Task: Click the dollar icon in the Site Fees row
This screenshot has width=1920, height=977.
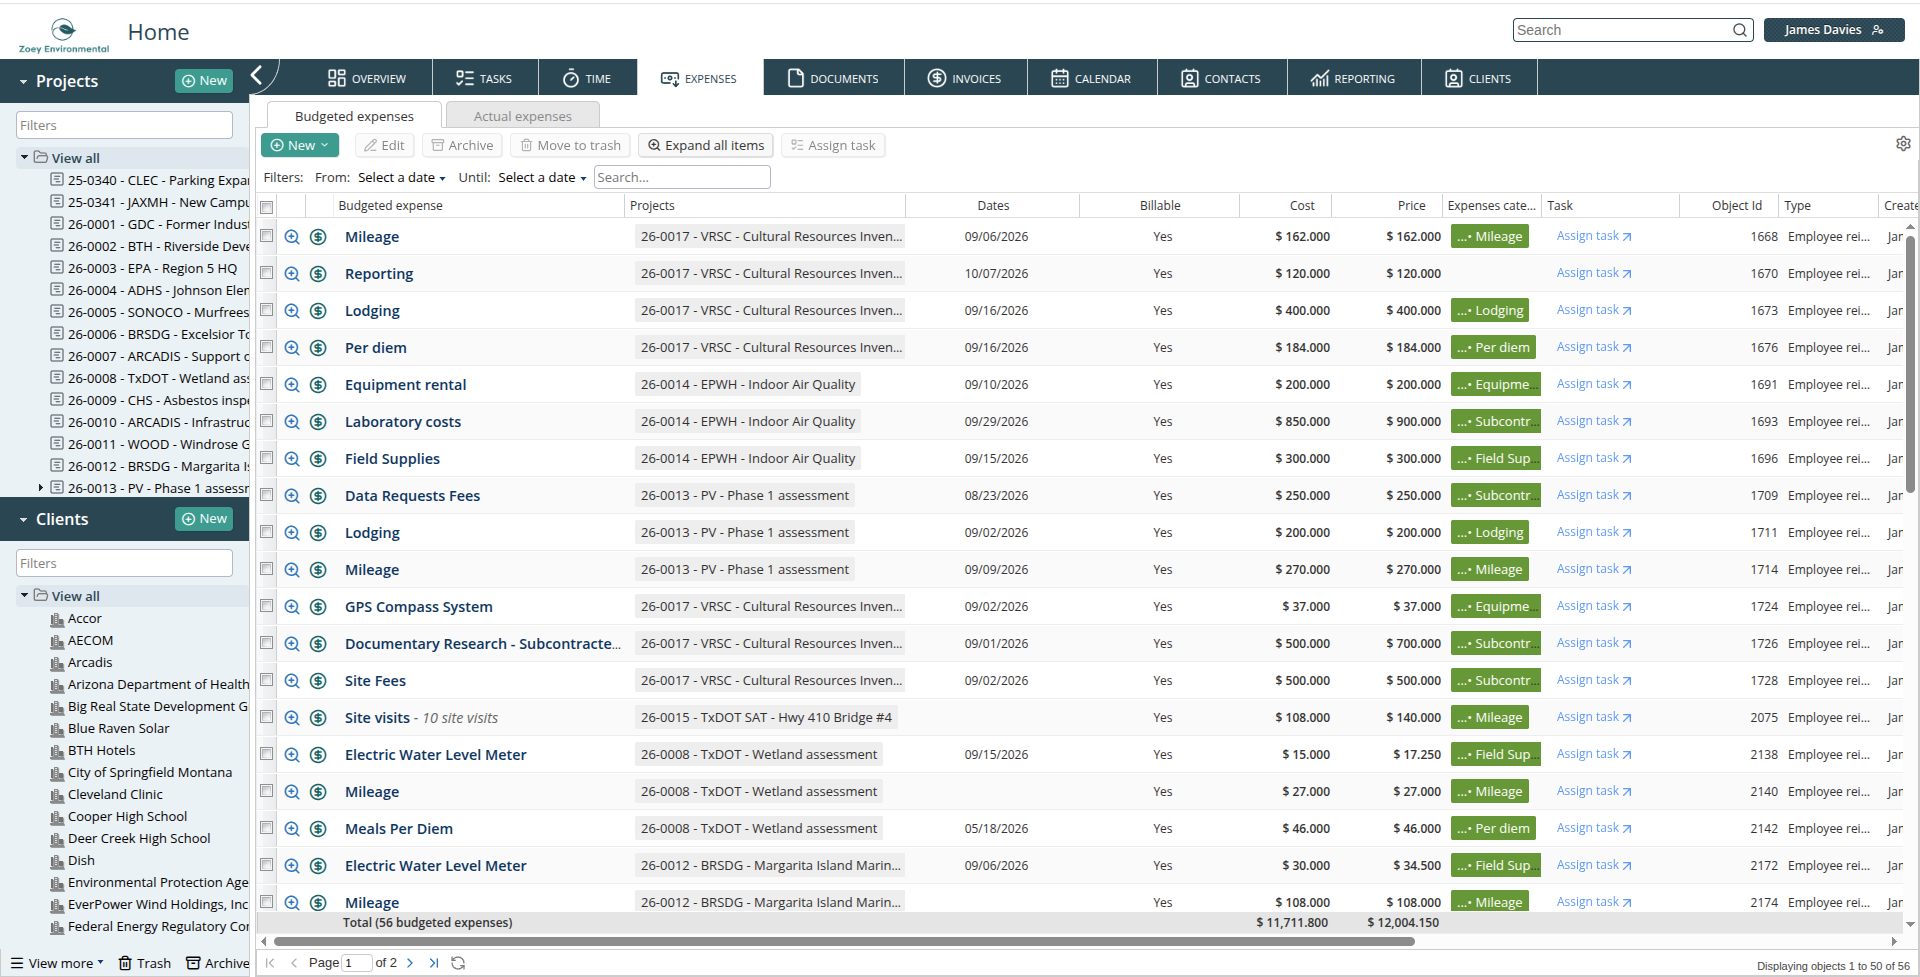Action: point(318,681)
